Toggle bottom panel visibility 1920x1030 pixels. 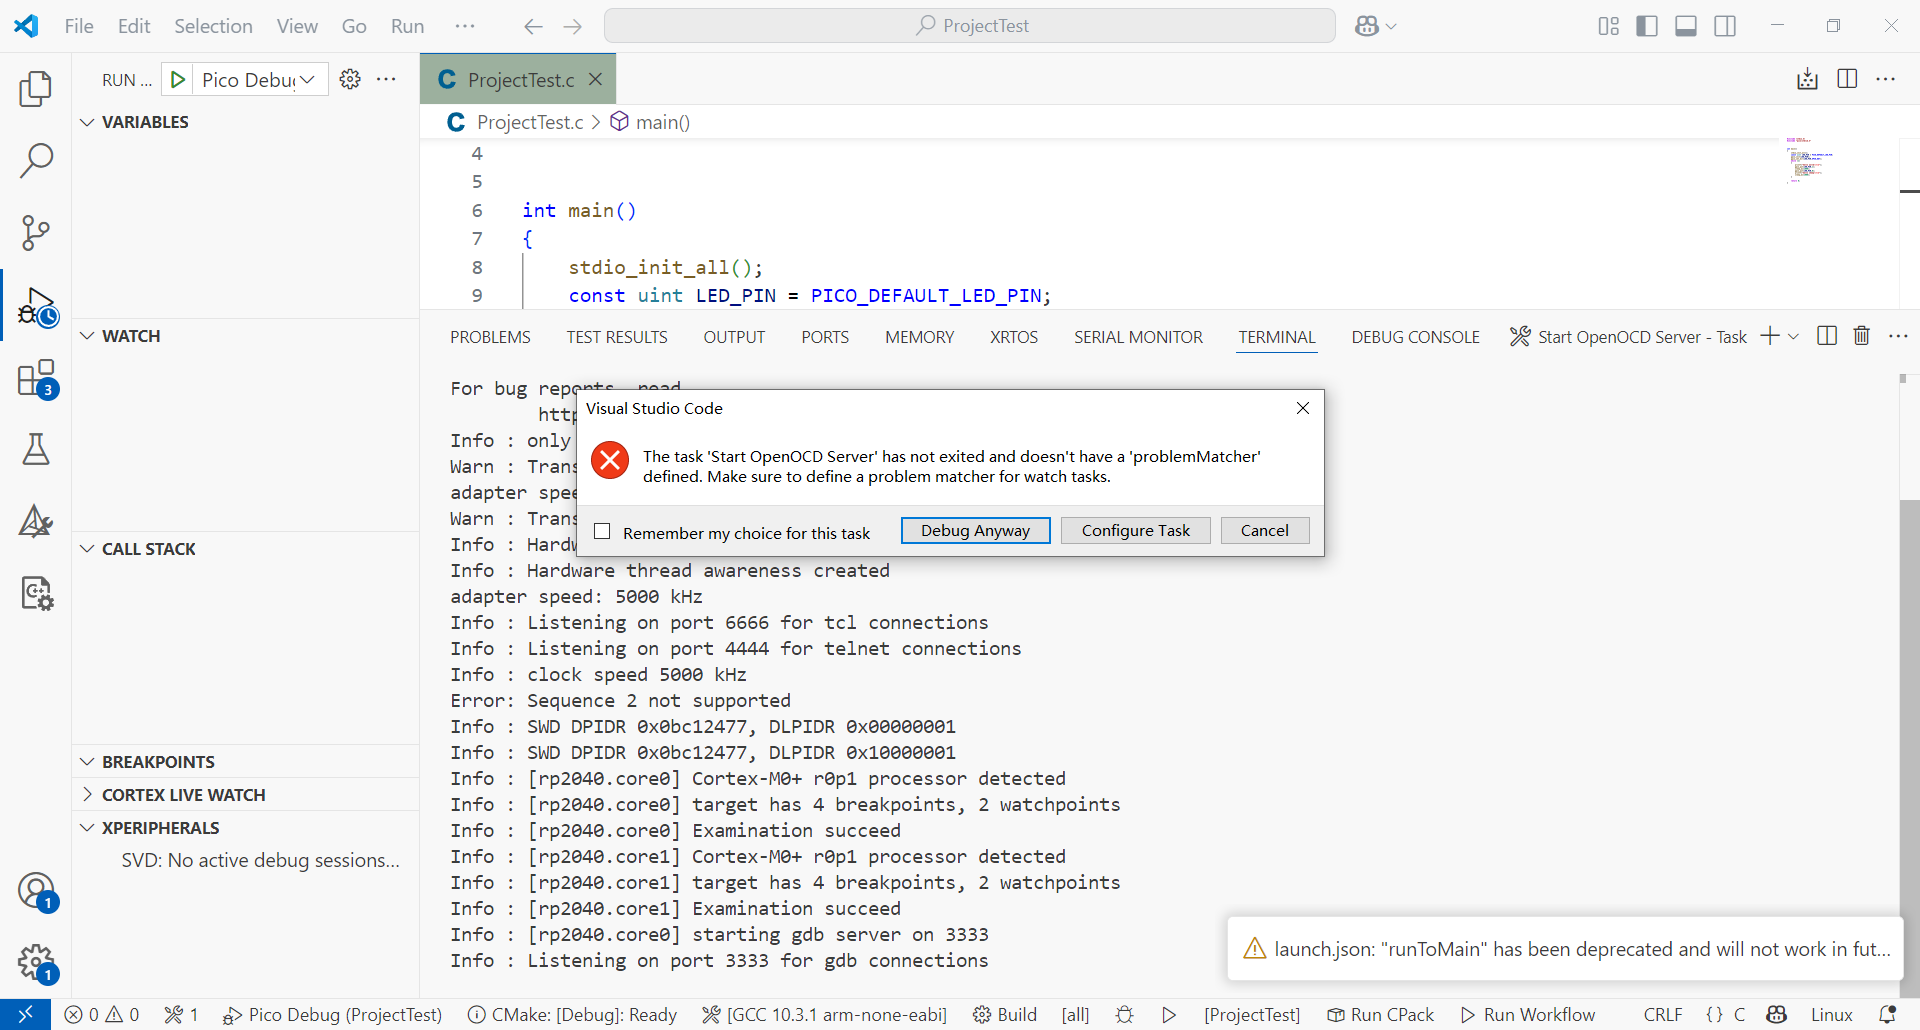tap(1686, 26)
